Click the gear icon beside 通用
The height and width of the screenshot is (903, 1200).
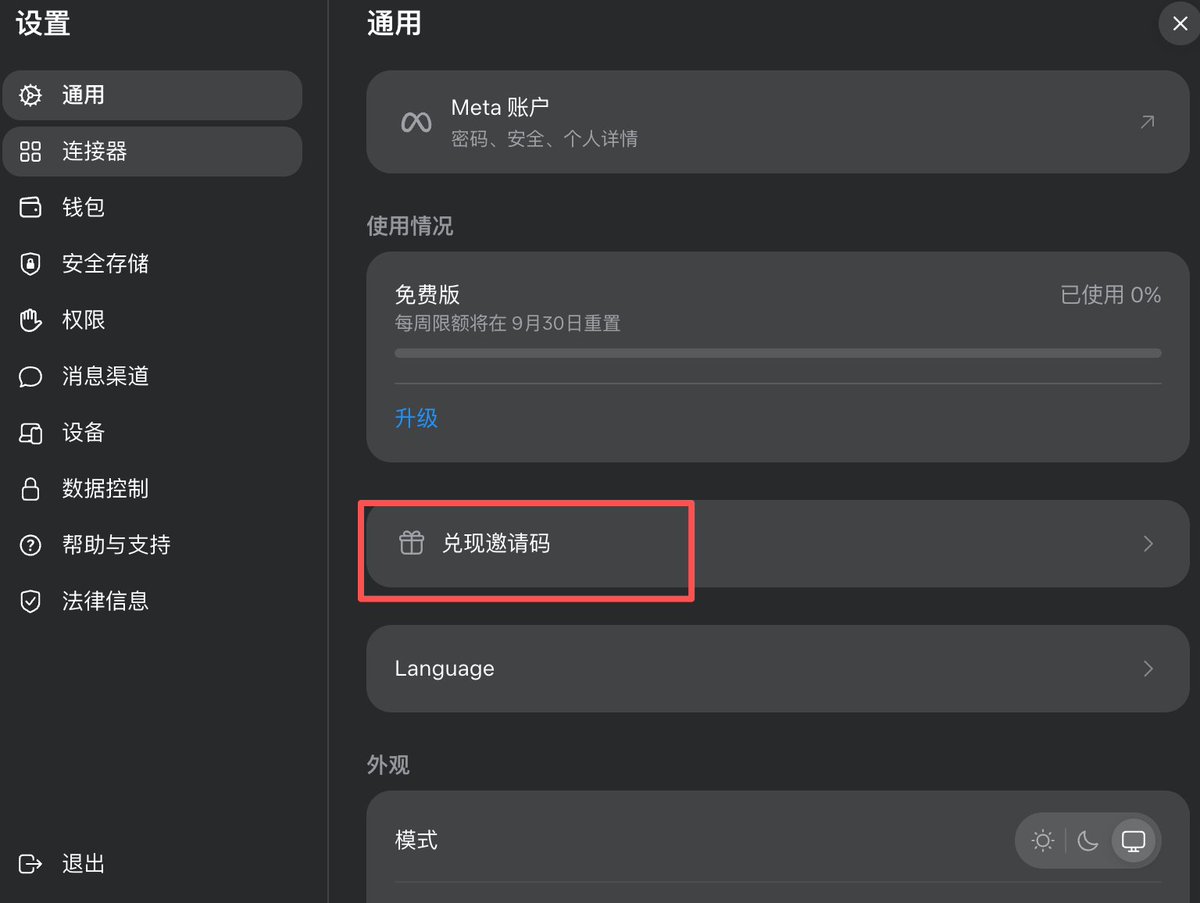(31, 95)
